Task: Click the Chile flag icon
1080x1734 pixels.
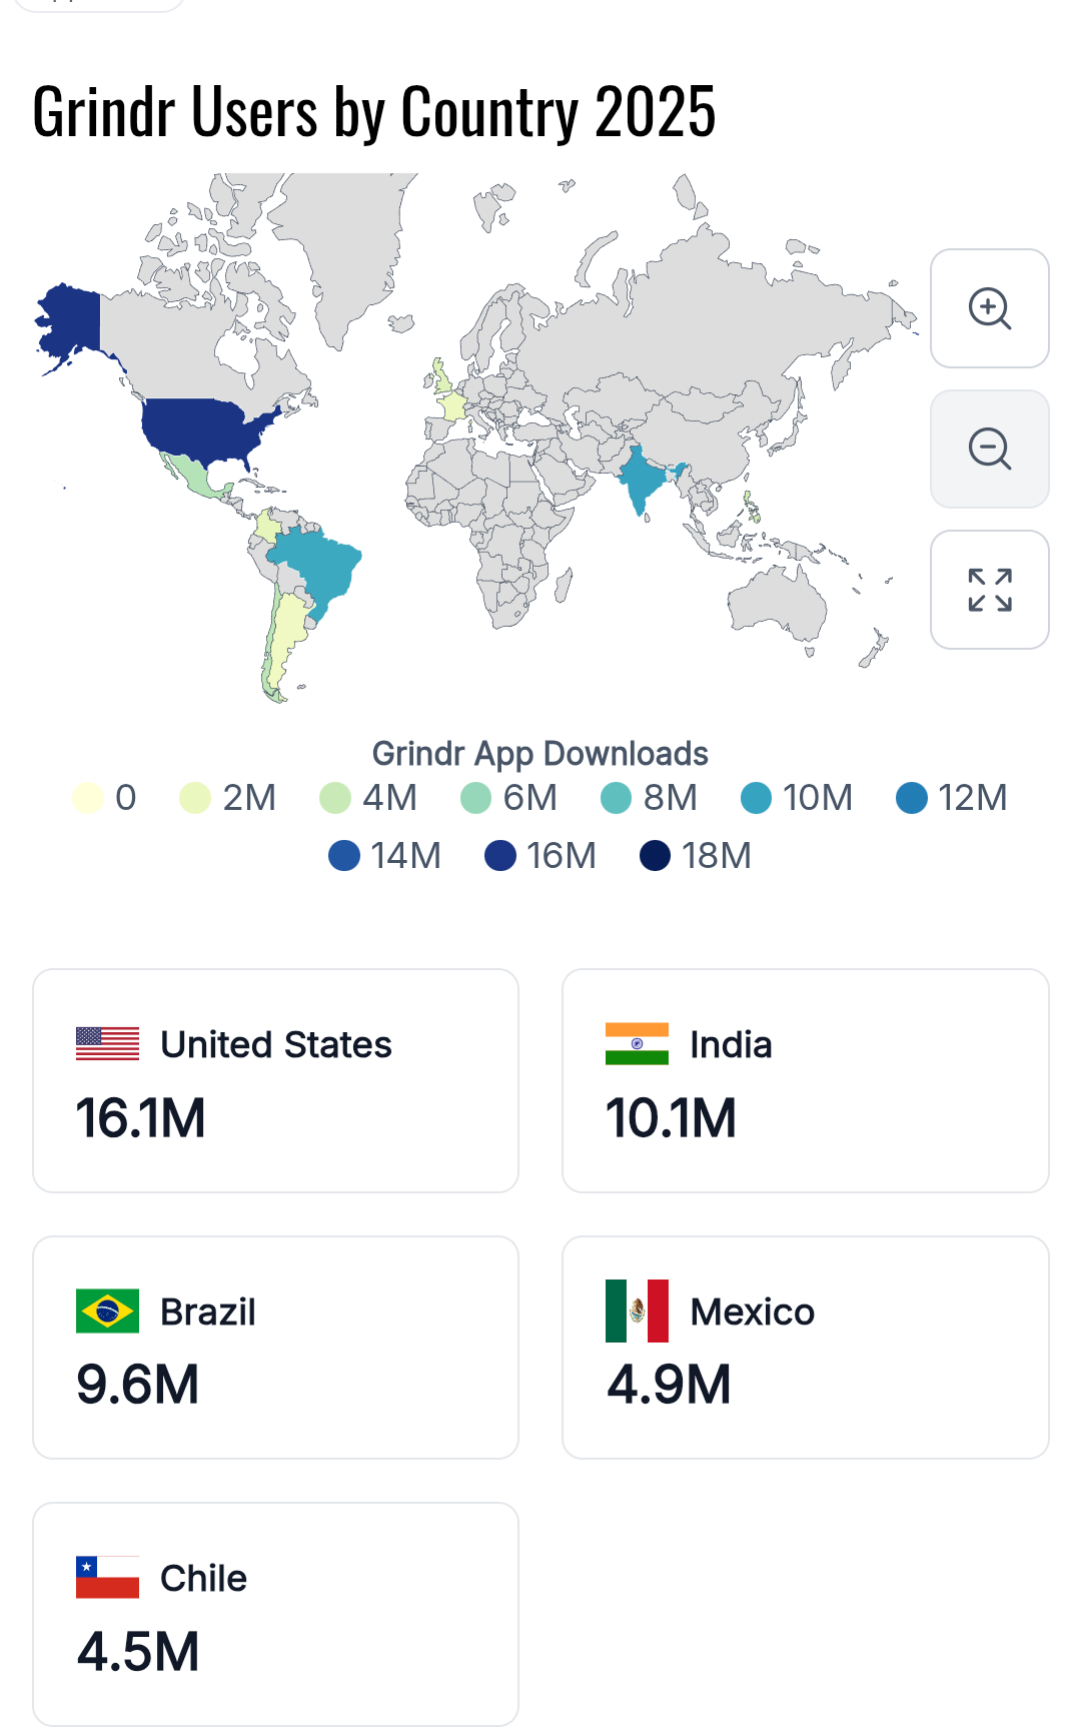Action: (107, 1577)
